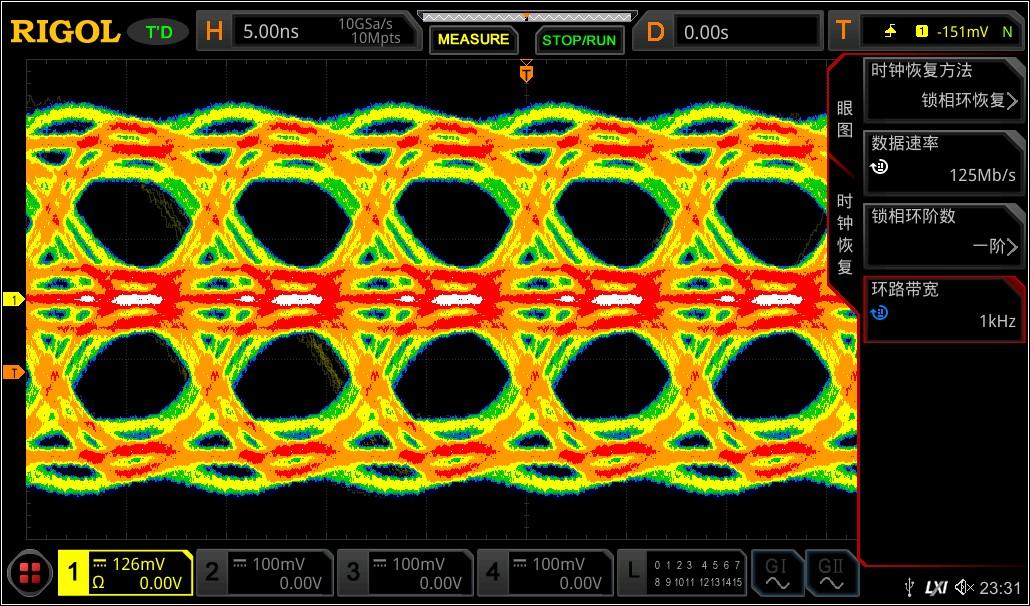Click the orange H horizontal label
1030x606 pixels.
pyautogui.click(x=215, y=31)
